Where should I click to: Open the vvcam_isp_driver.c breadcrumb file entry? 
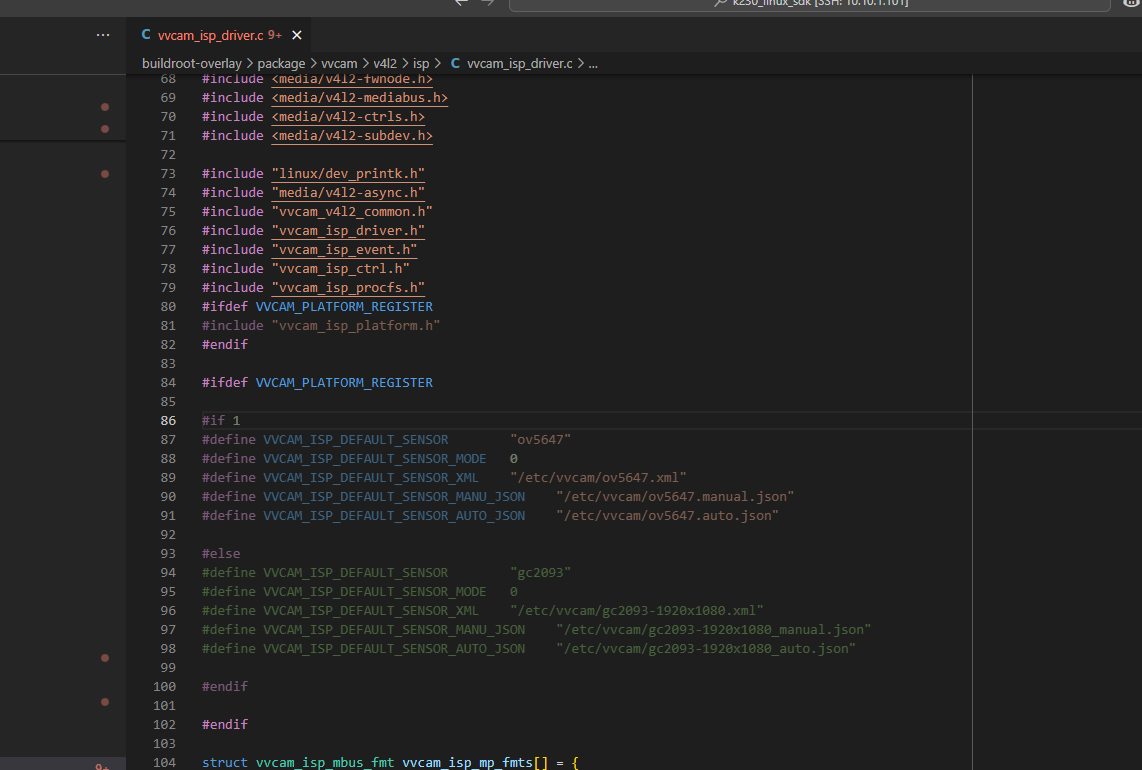(x=519, y=63)
